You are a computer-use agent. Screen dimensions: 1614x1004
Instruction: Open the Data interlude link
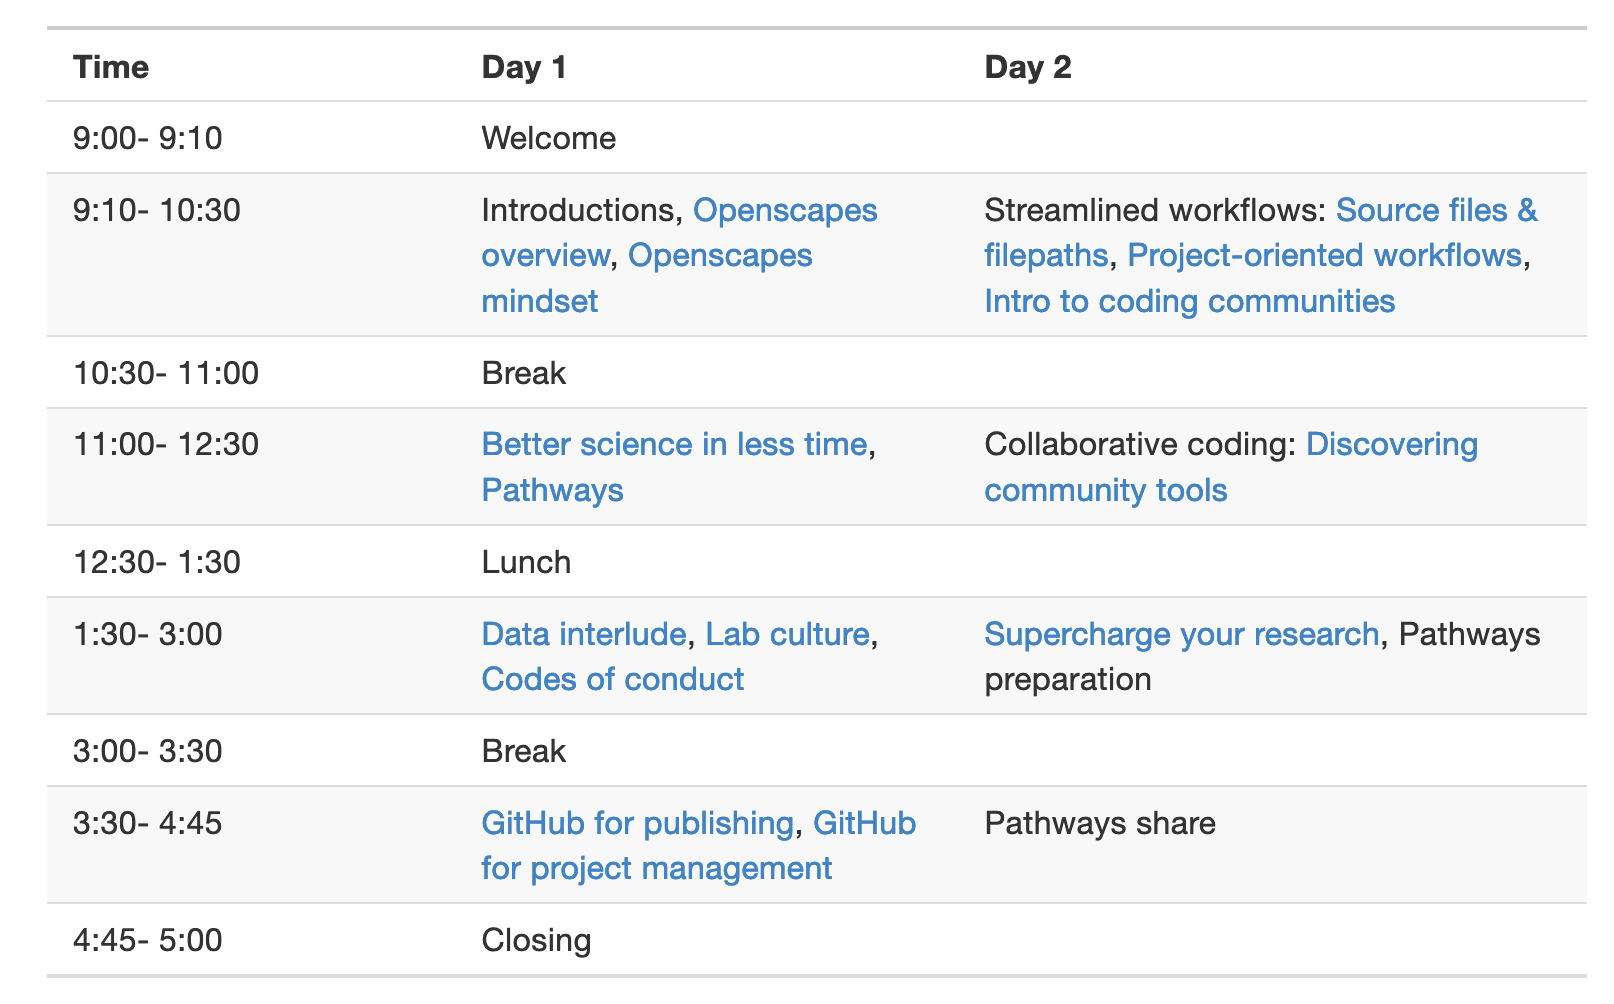(583, 634)
